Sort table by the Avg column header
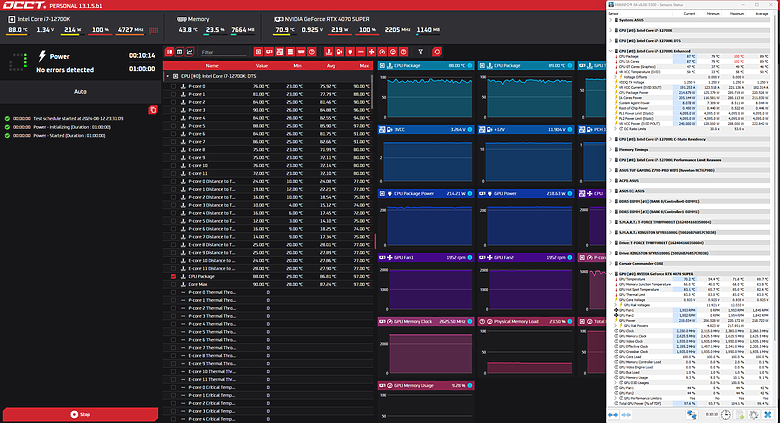780x423 pixels. click(330, 65)
